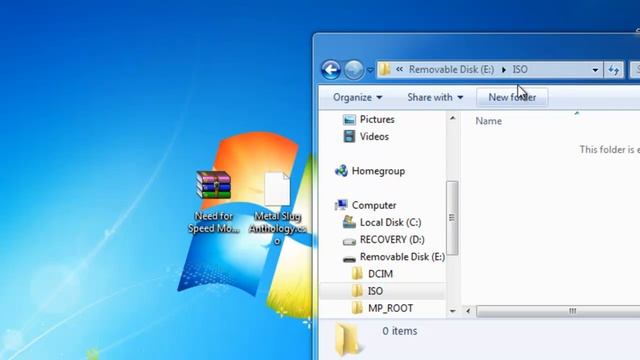Open recent pages dropdown beside Forward button

coord(370,70)
